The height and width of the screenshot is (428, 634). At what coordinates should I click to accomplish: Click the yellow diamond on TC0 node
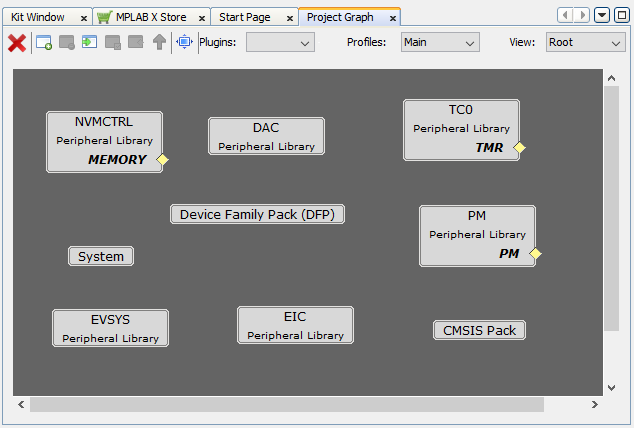coord(520,148)
